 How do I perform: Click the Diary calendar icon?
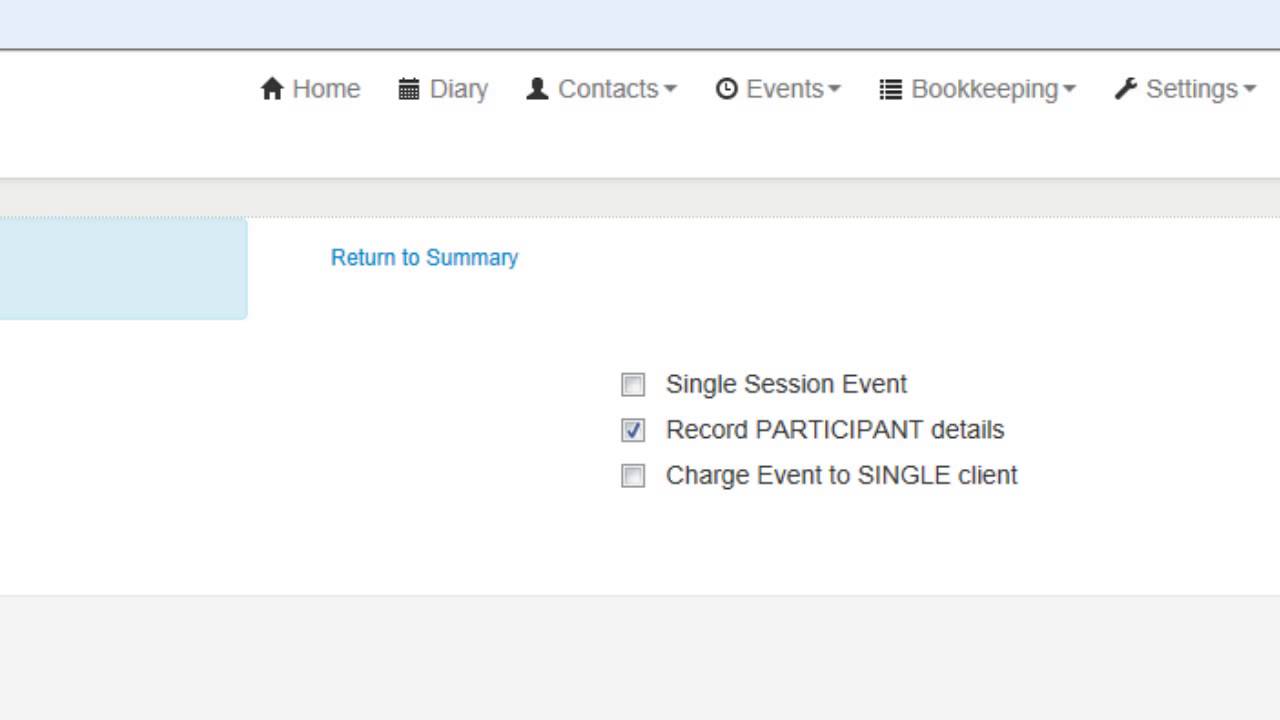click(x=408, y=89)
